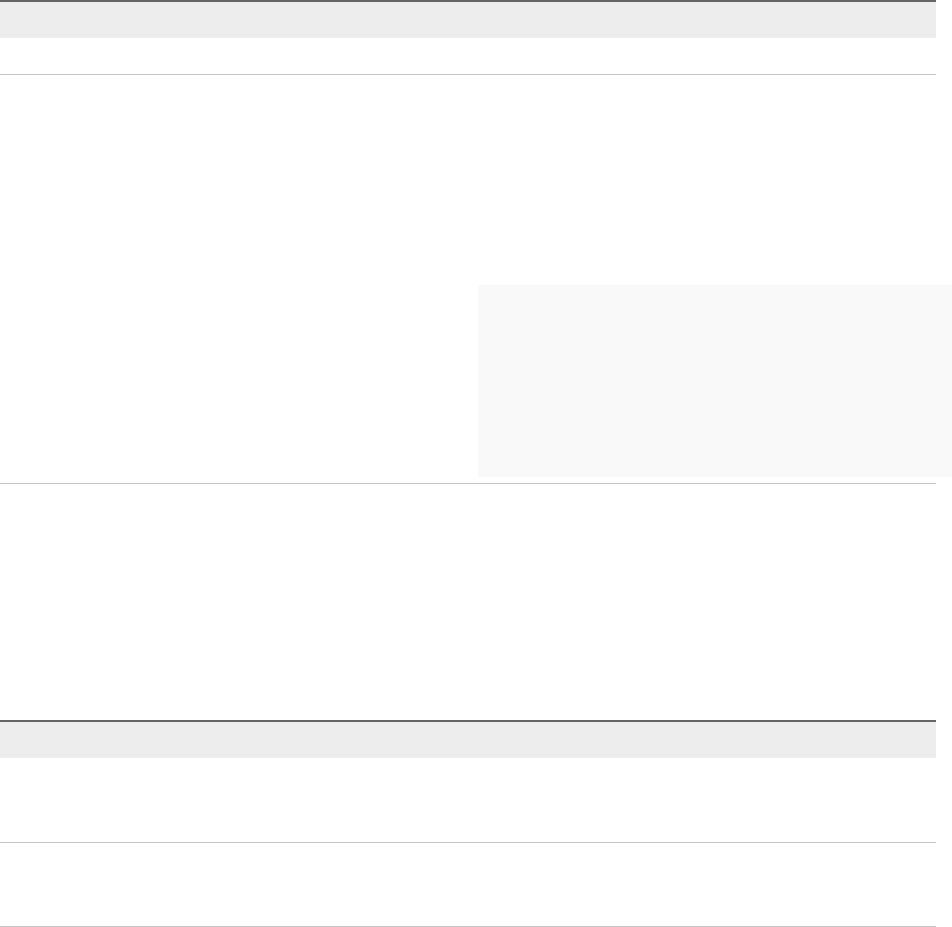Click the divider between the bottom two rows
This screenshot has height=927, width=952.
468,842
